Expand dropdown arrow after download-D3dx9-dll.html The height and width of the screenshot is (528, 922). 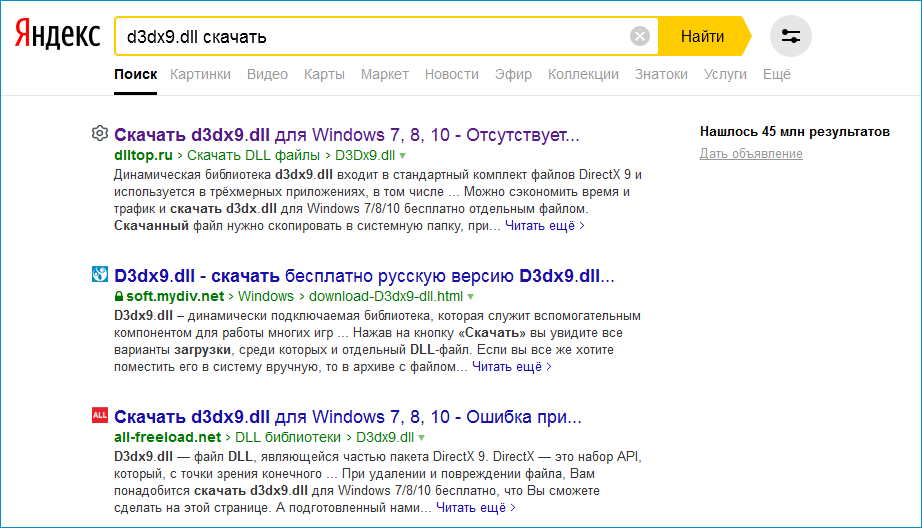pos(470,297)
